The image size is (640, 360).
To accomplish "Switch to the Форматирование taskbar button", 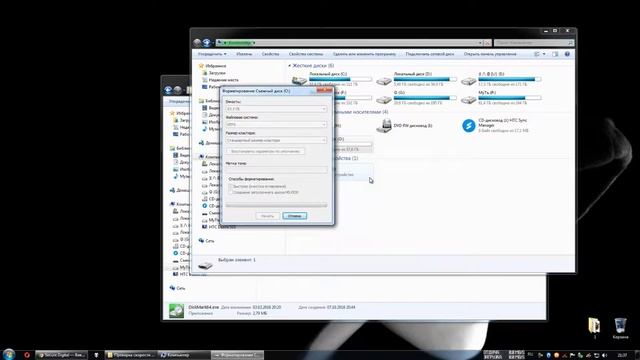I will 238,355.
